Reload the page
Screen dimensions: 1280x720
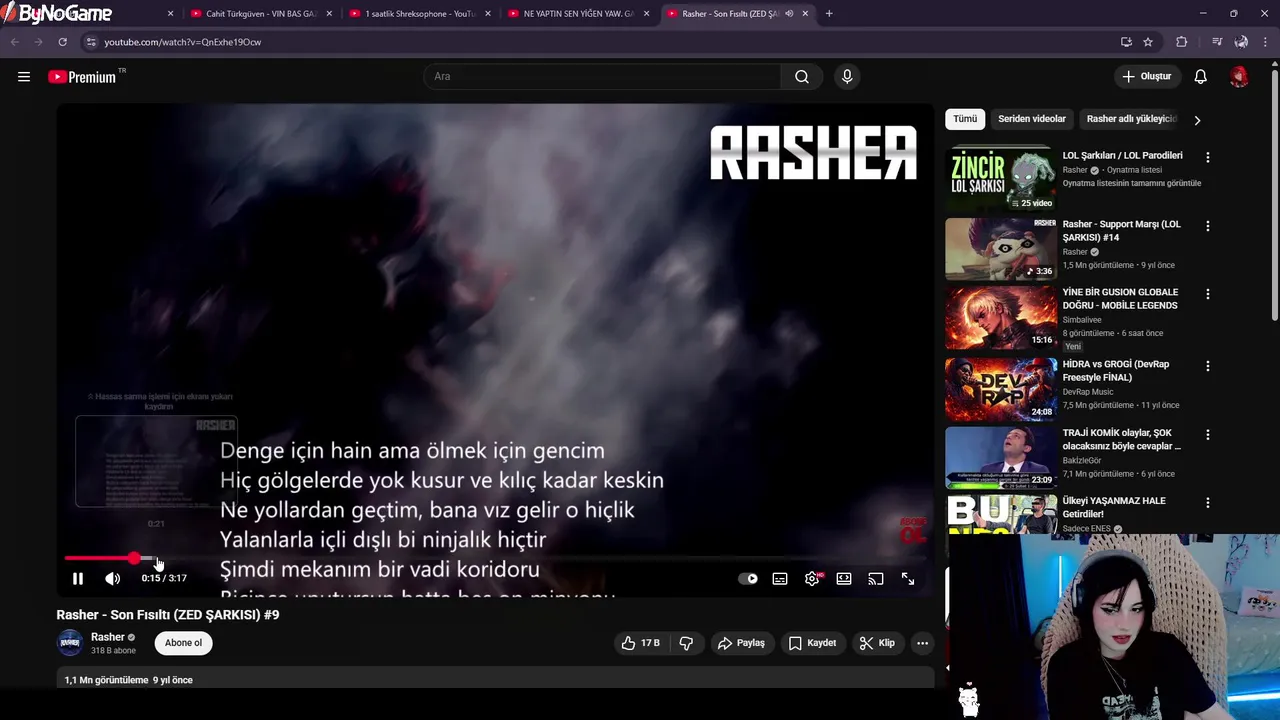tap(62, 42)
